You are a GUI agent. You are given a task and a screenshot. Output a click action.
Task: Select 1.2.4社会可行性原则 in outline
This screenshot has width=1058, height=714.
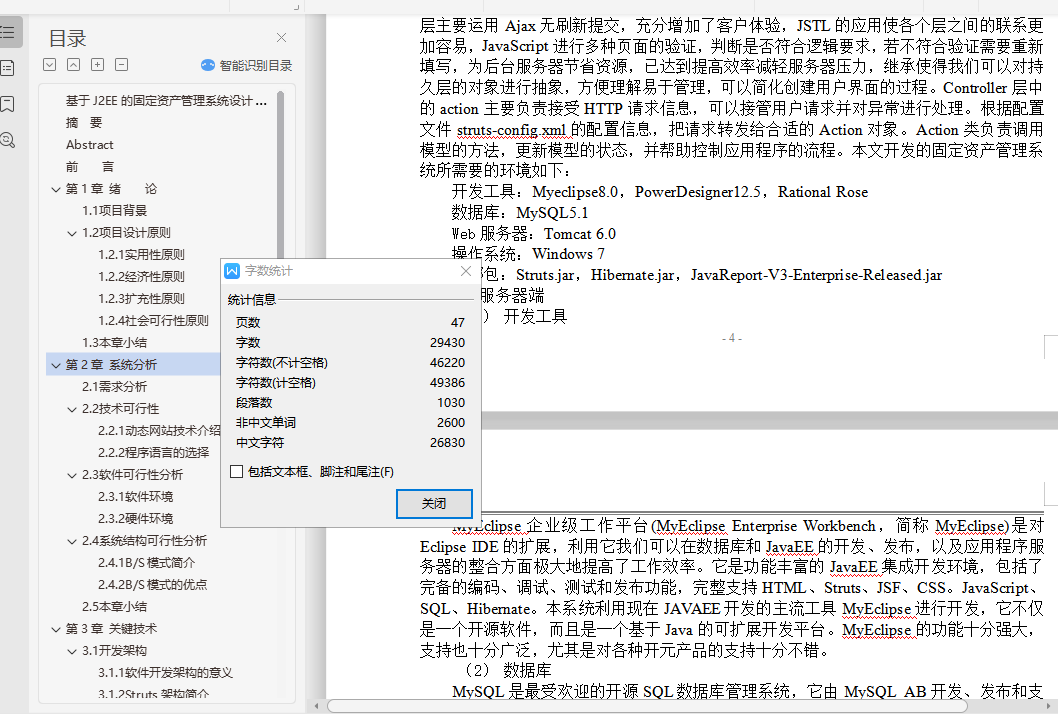pyautogui.click(x=153, y=321)
